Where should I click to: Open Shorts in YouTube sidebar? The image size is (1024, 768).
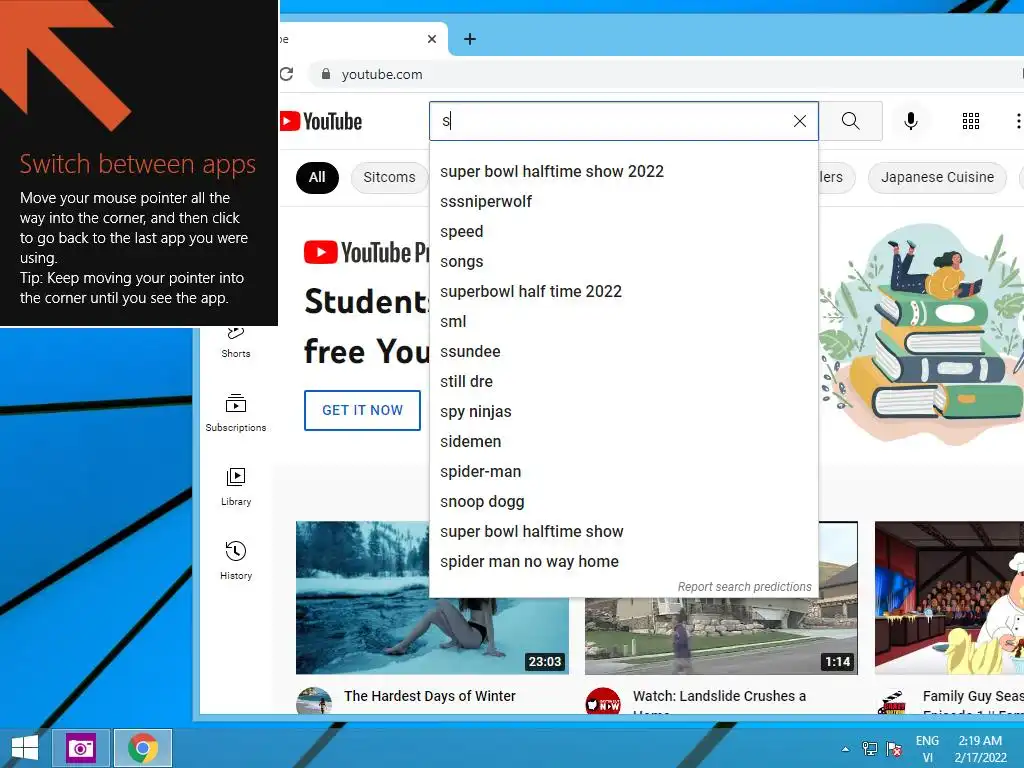(x=236, y=342)
